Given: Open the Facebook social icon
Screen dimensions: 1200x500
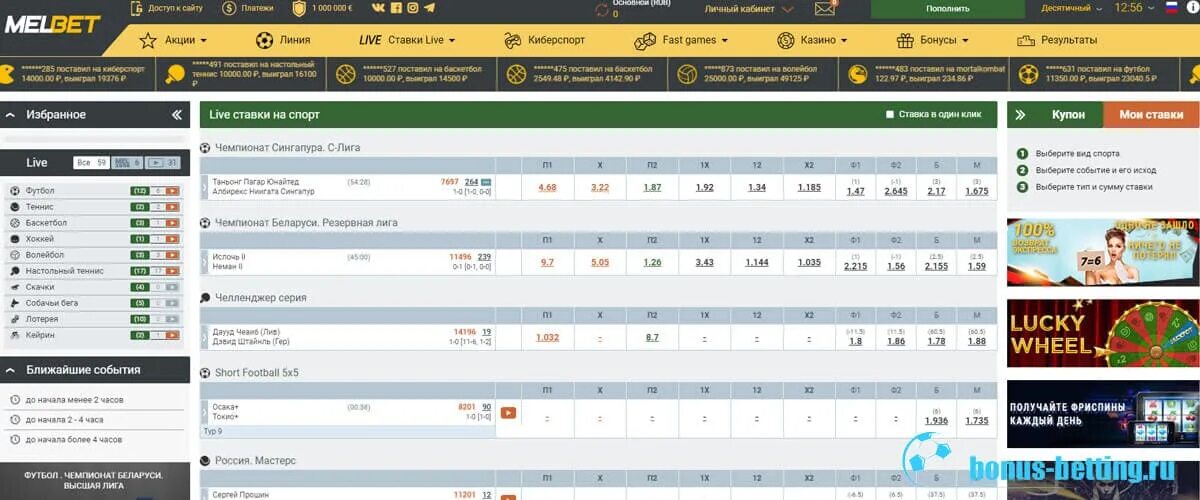Looking at the screenshot, I should (x=396, y=8).
